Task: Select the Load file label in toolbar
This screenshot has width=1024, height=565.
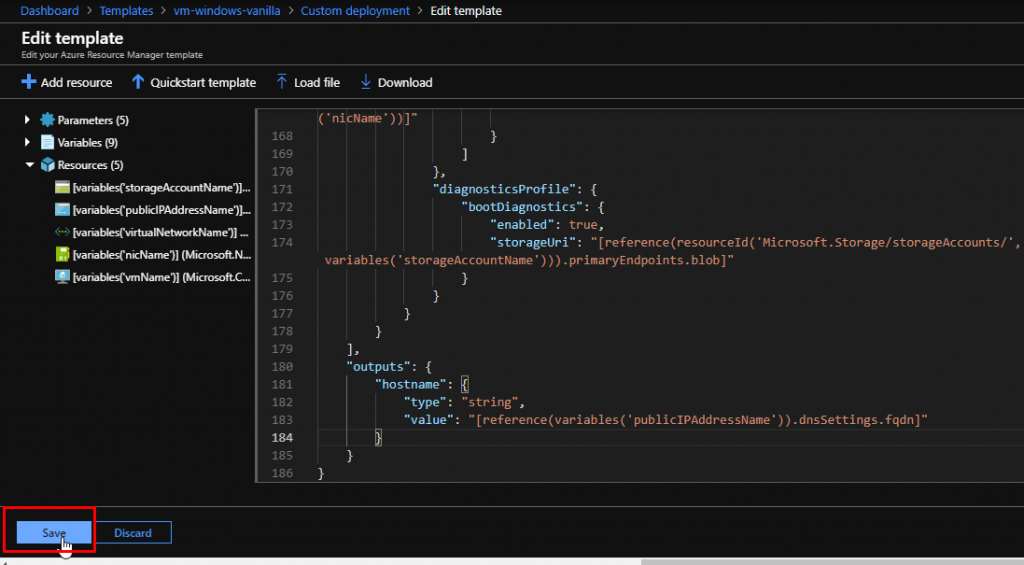Action: (317, 82)
